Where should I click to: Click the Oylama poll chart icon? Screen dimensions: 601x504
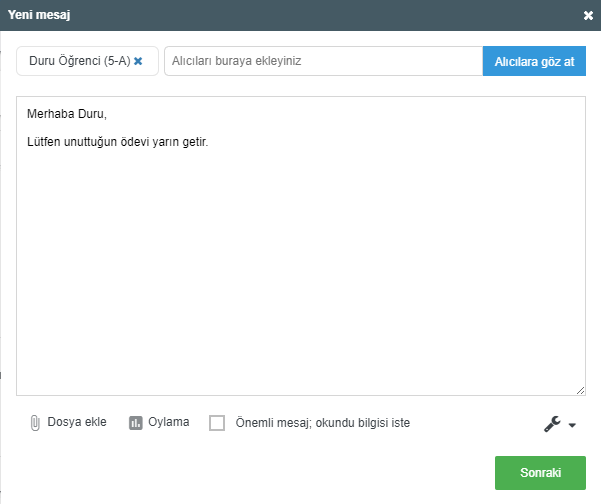pos(136,423)
